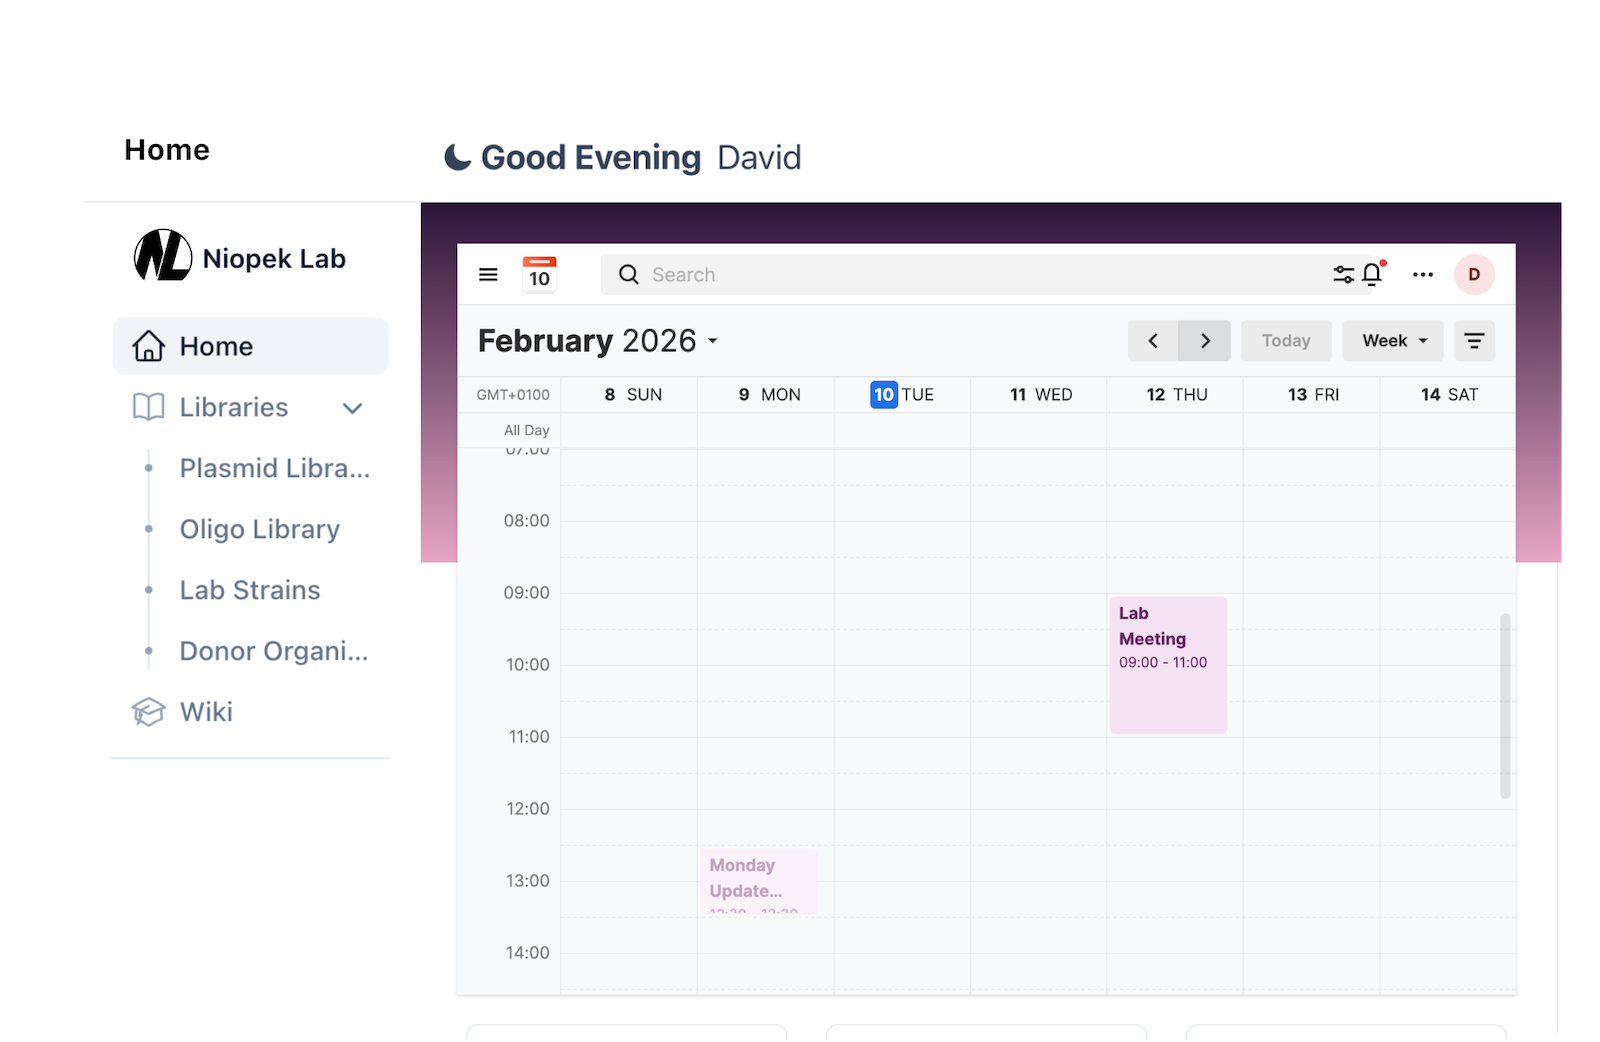Click the D avatar for account options
This screenshot has width=1600, height=1042.
click(1474, 274)
